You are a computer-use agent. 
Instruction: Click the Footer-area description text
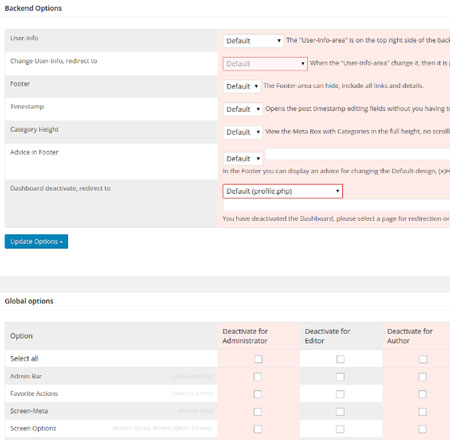pos(343,86)
